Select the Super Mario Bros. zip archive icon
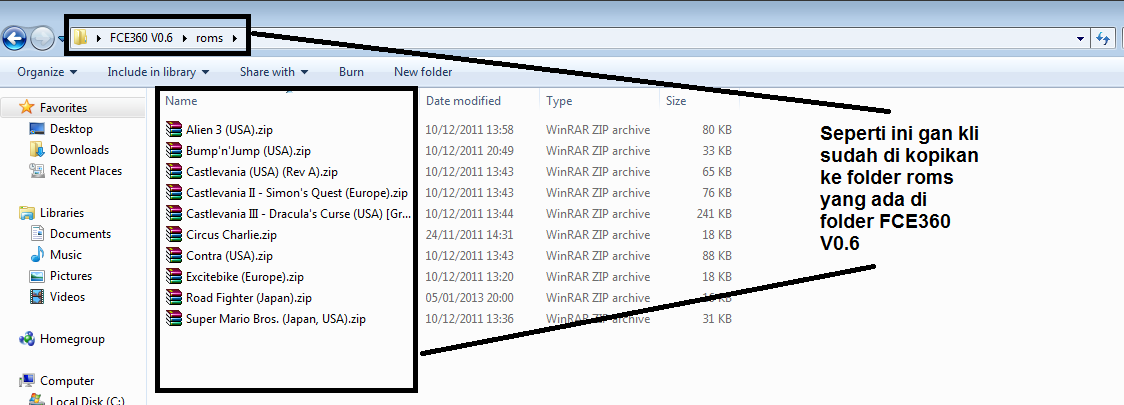 tap(174, 318)
